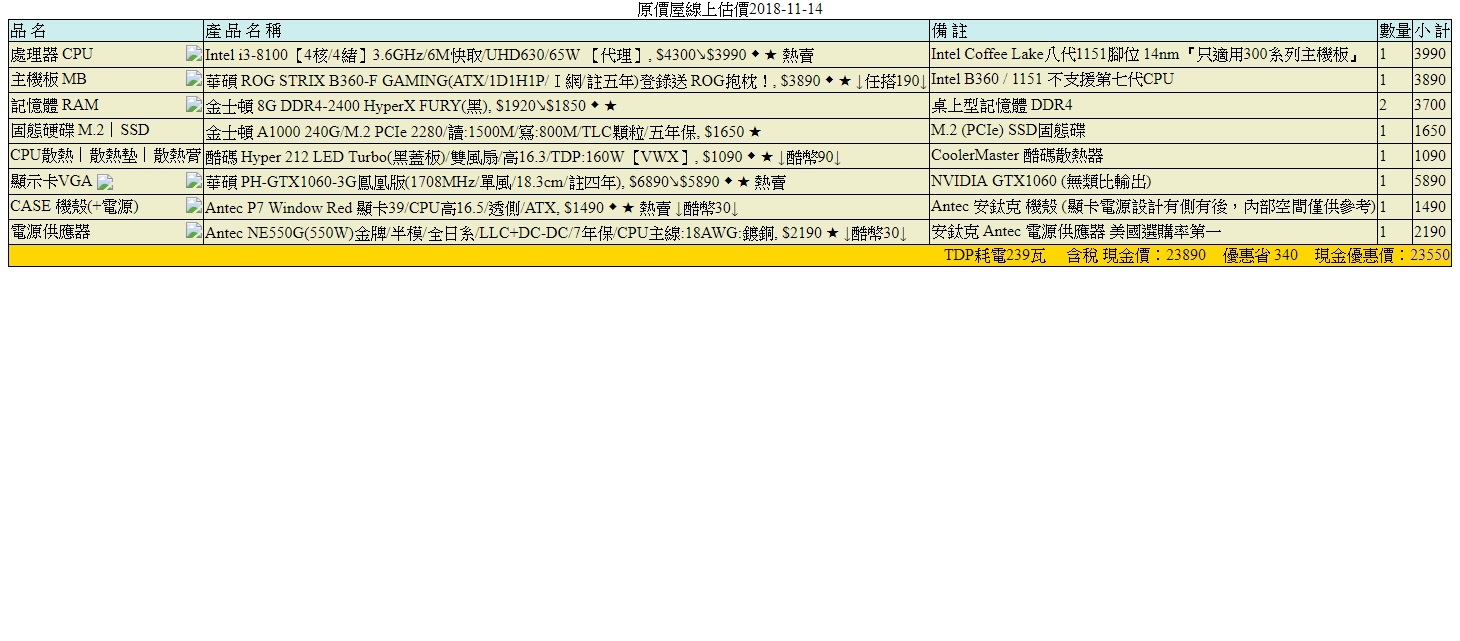Click the subtotal 3890 for the motherboard
Screen dimensions: 1460x641
coord(1430,79)
